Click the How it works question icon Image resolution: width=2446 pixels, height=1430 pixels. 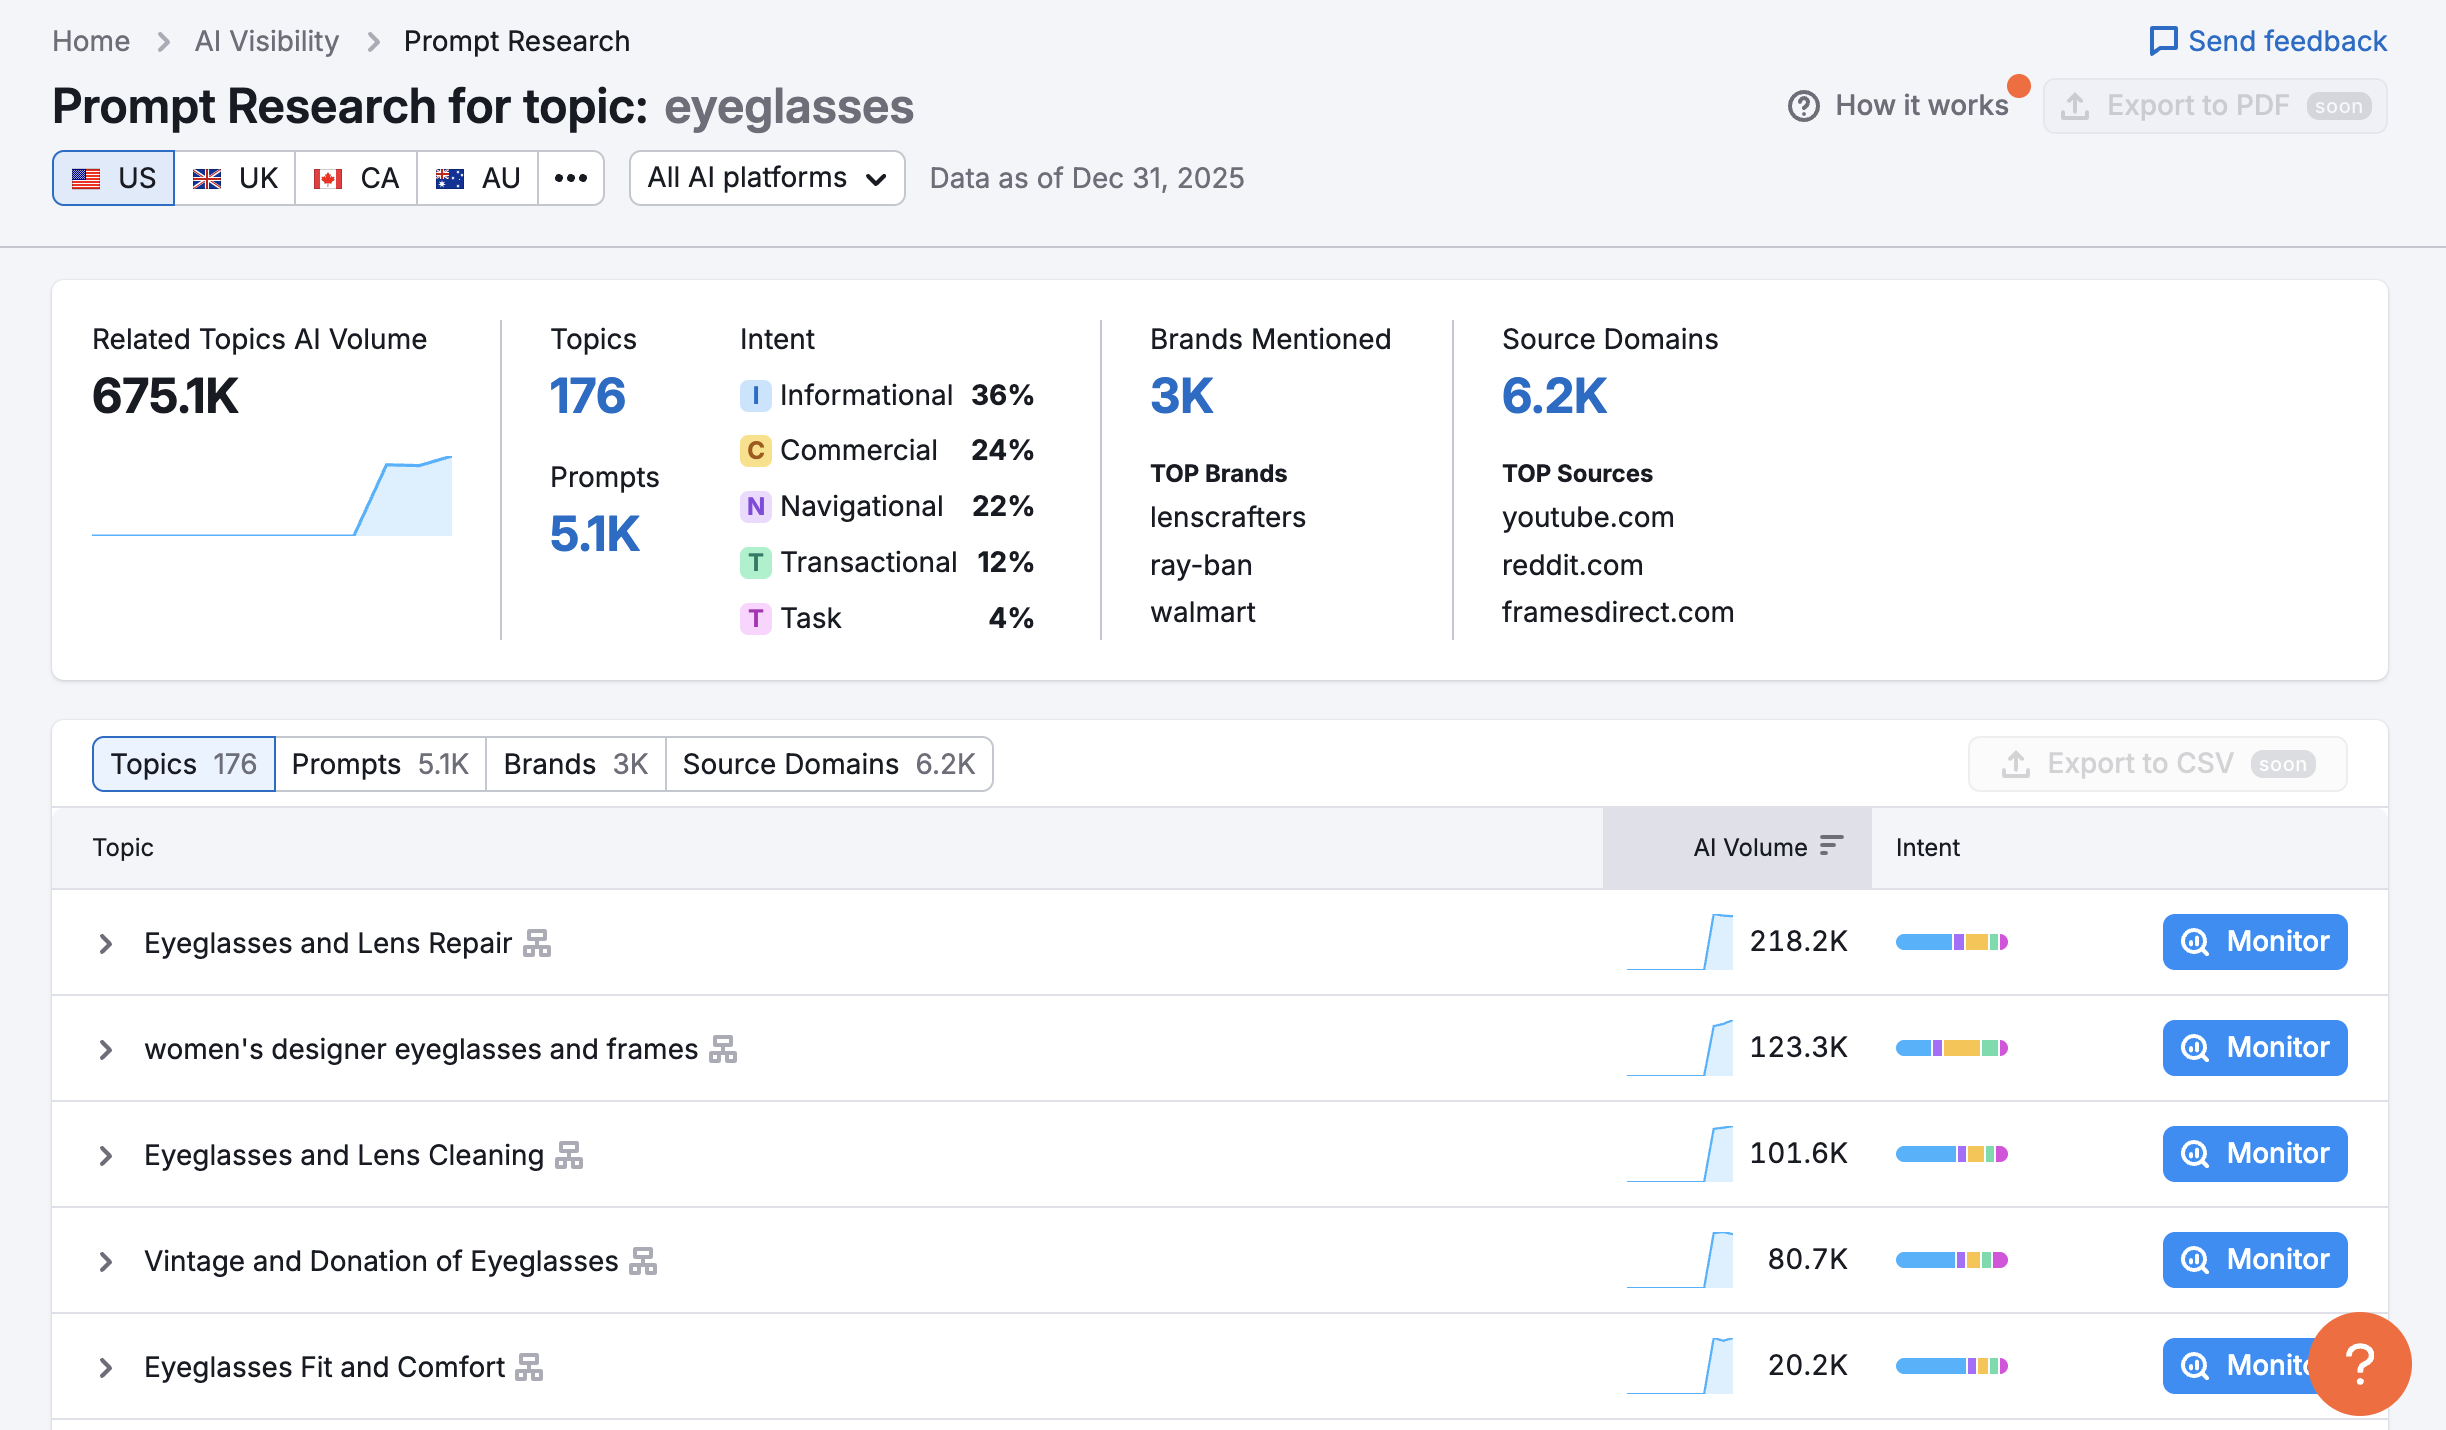[1803, 106]
